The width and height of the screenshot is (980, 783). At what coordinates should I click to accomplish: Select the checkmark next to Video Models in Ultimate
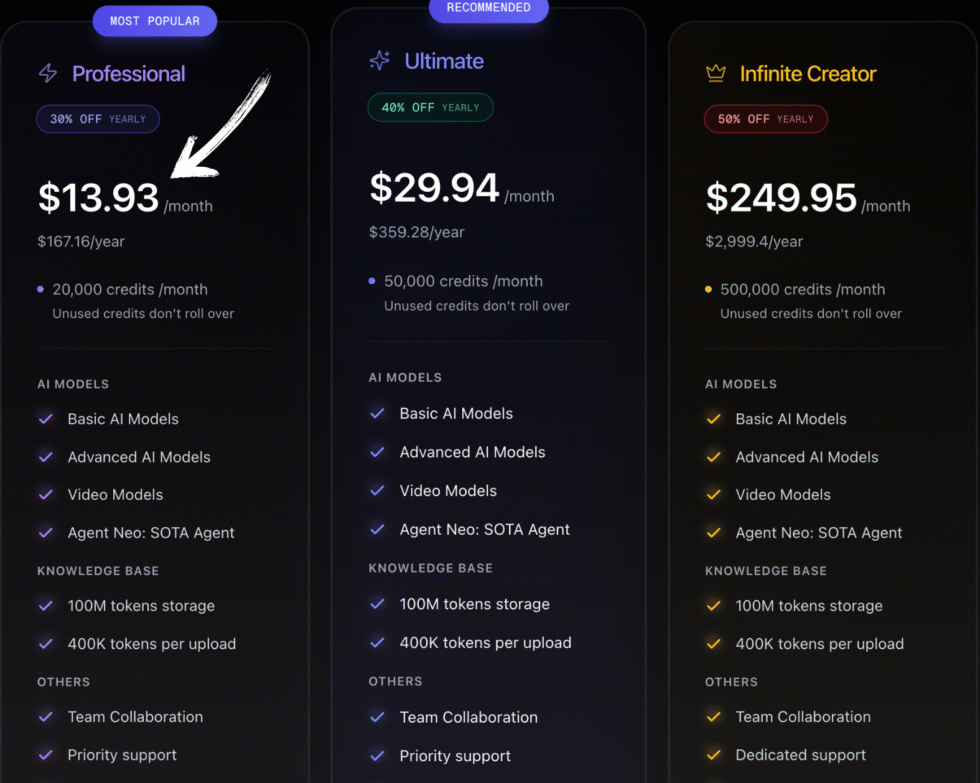(378, 490)
